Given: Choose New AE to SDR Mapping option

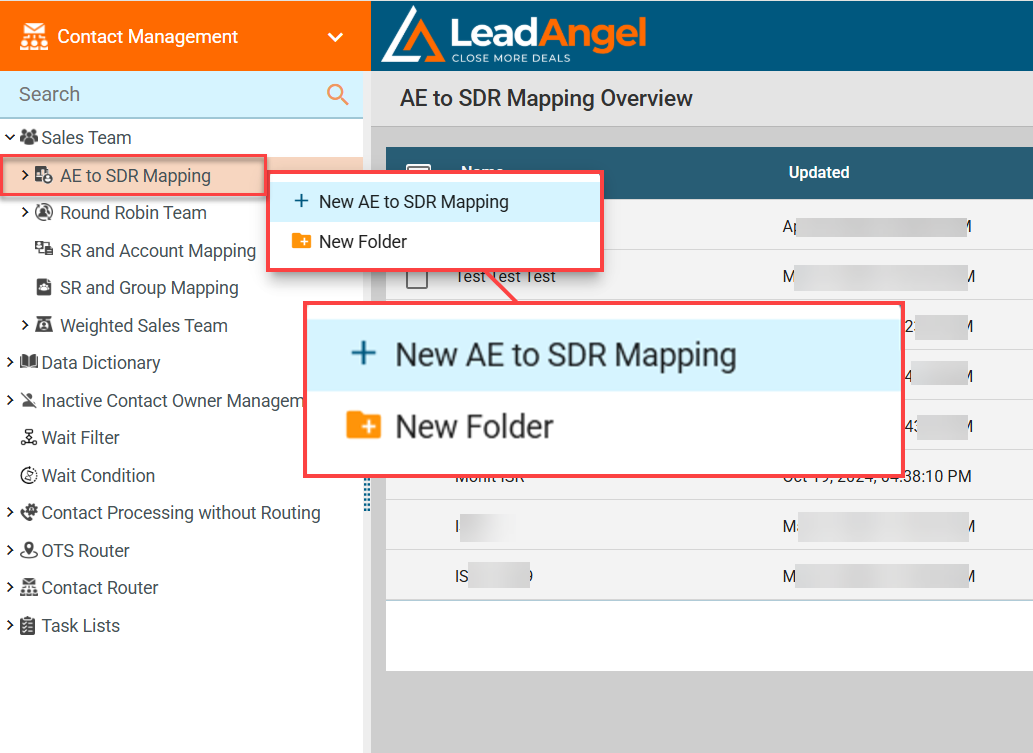Looking at the screenshot, I should pyautogui.click(x=413, y=201).
